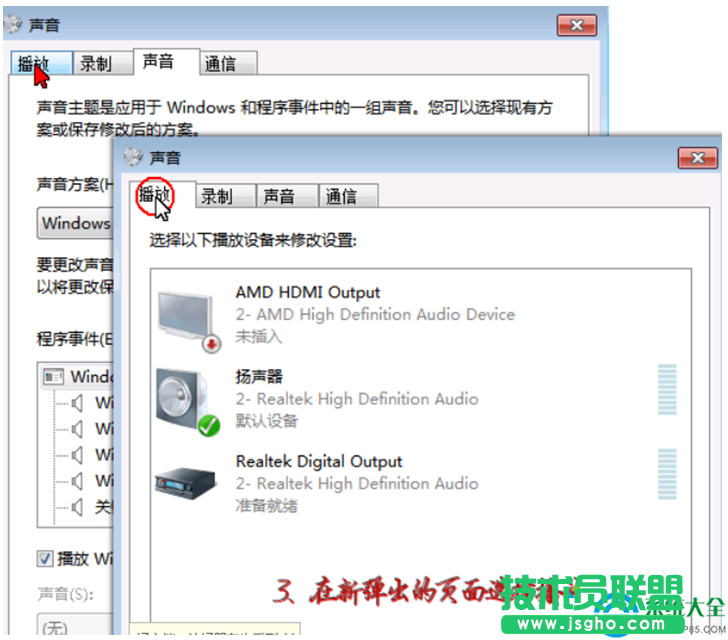Toggle the 播放 Windows startup sound checkbox
Image resolution: width=728 pixels, height=640 pixels.
45,558
